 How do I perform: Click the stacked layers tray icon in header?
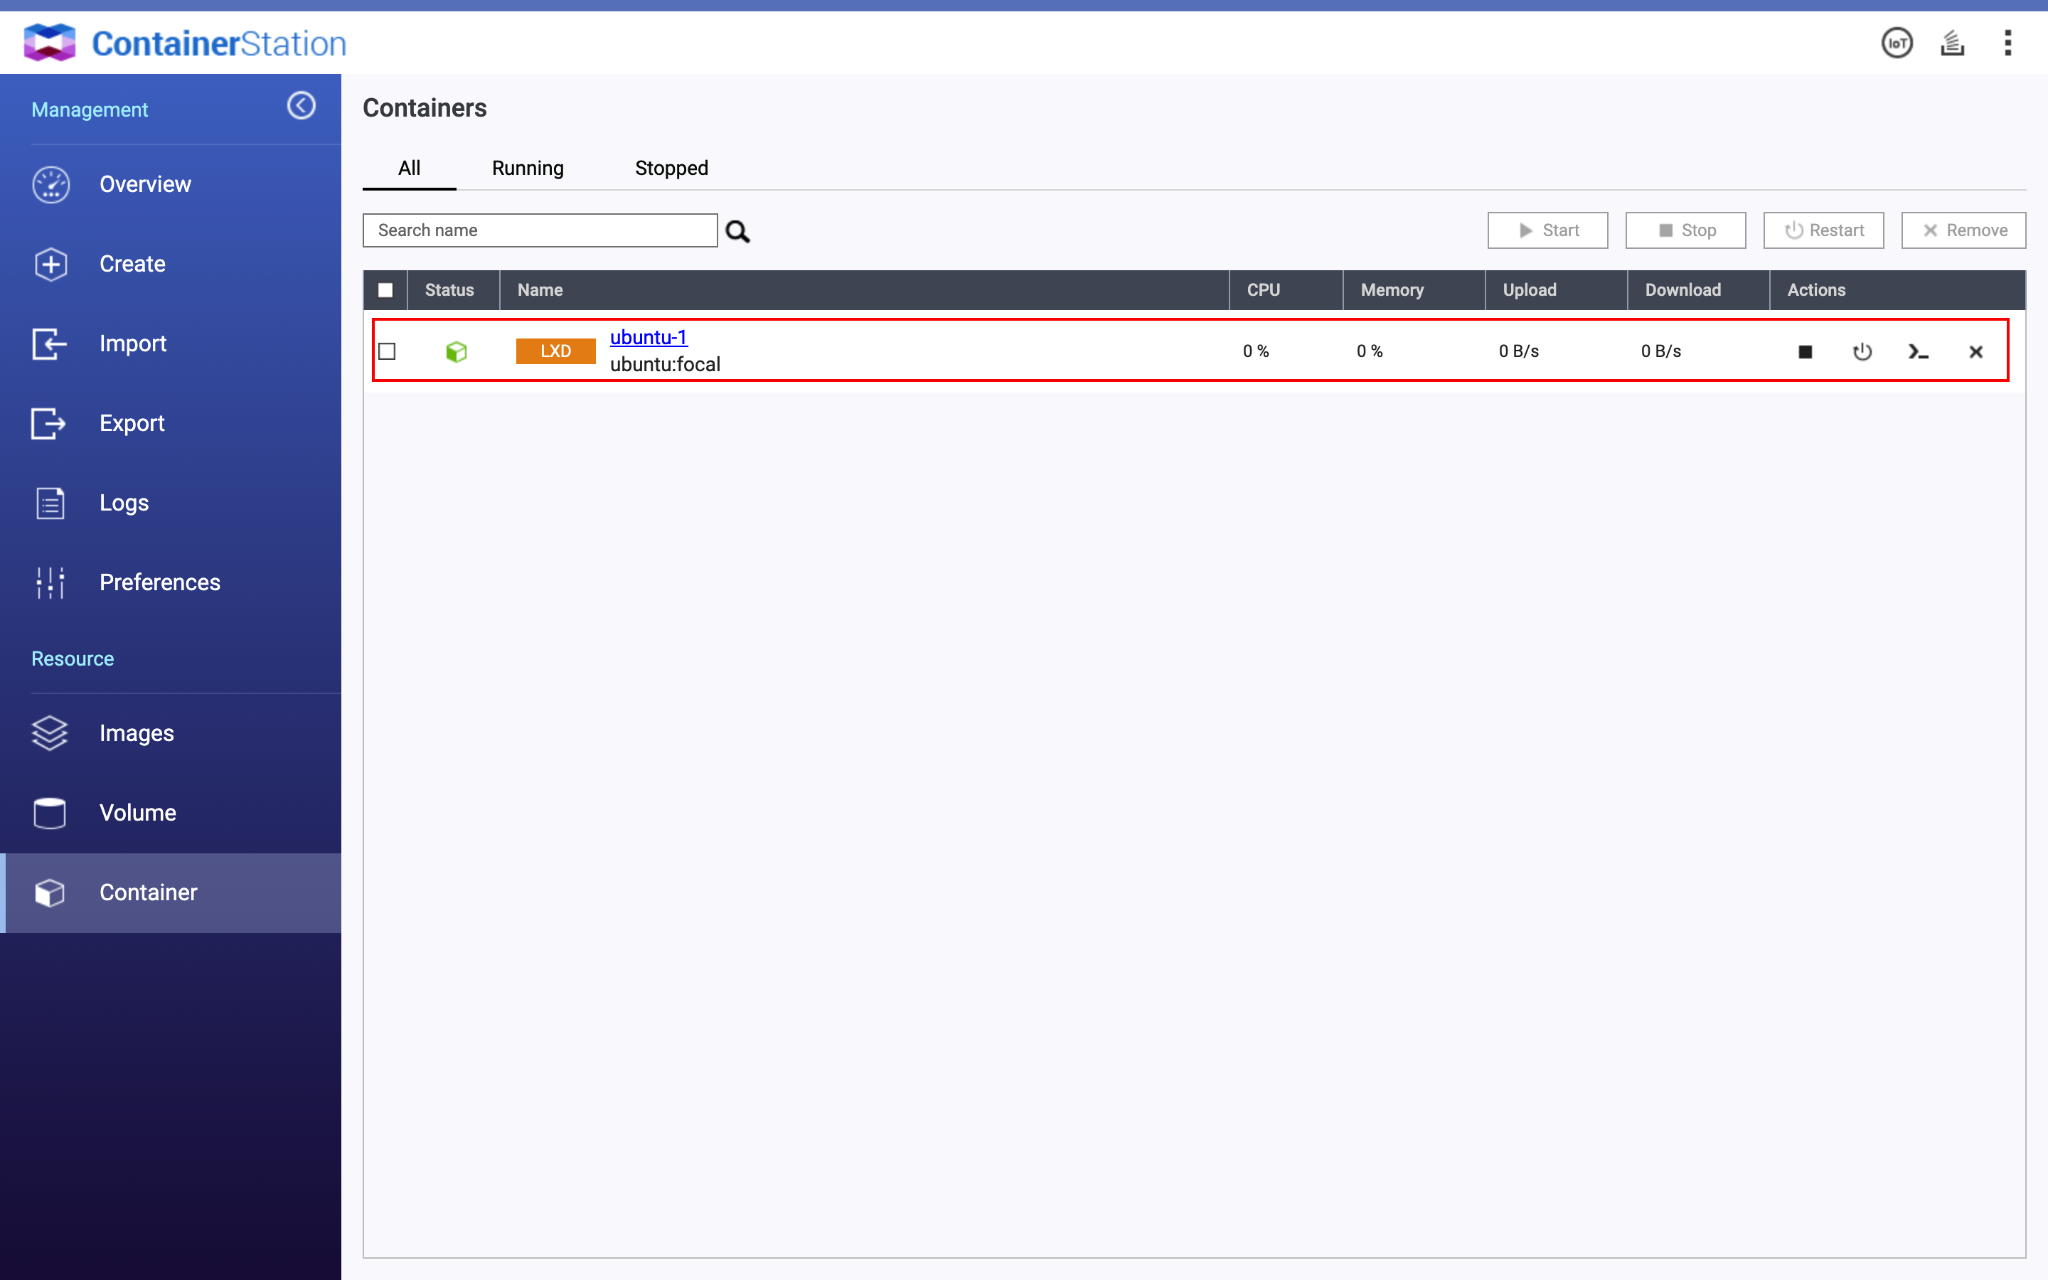click(x=1952, y=43)
